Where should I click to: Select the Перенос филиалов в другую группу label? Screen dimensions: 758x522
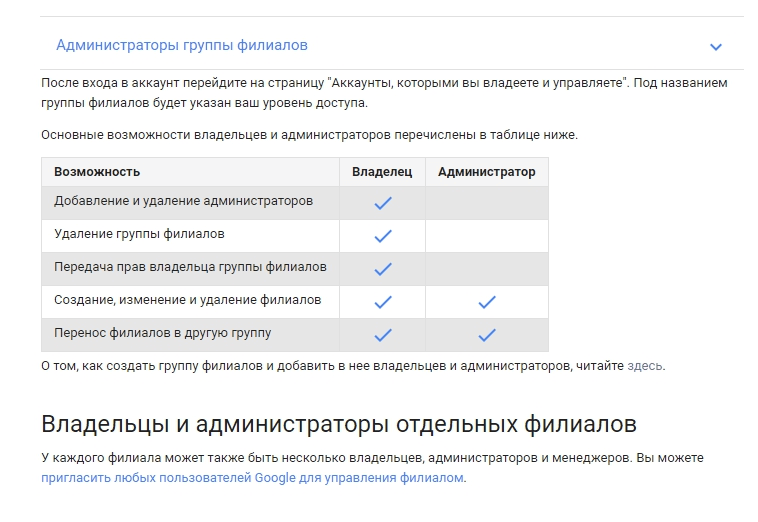162,333
